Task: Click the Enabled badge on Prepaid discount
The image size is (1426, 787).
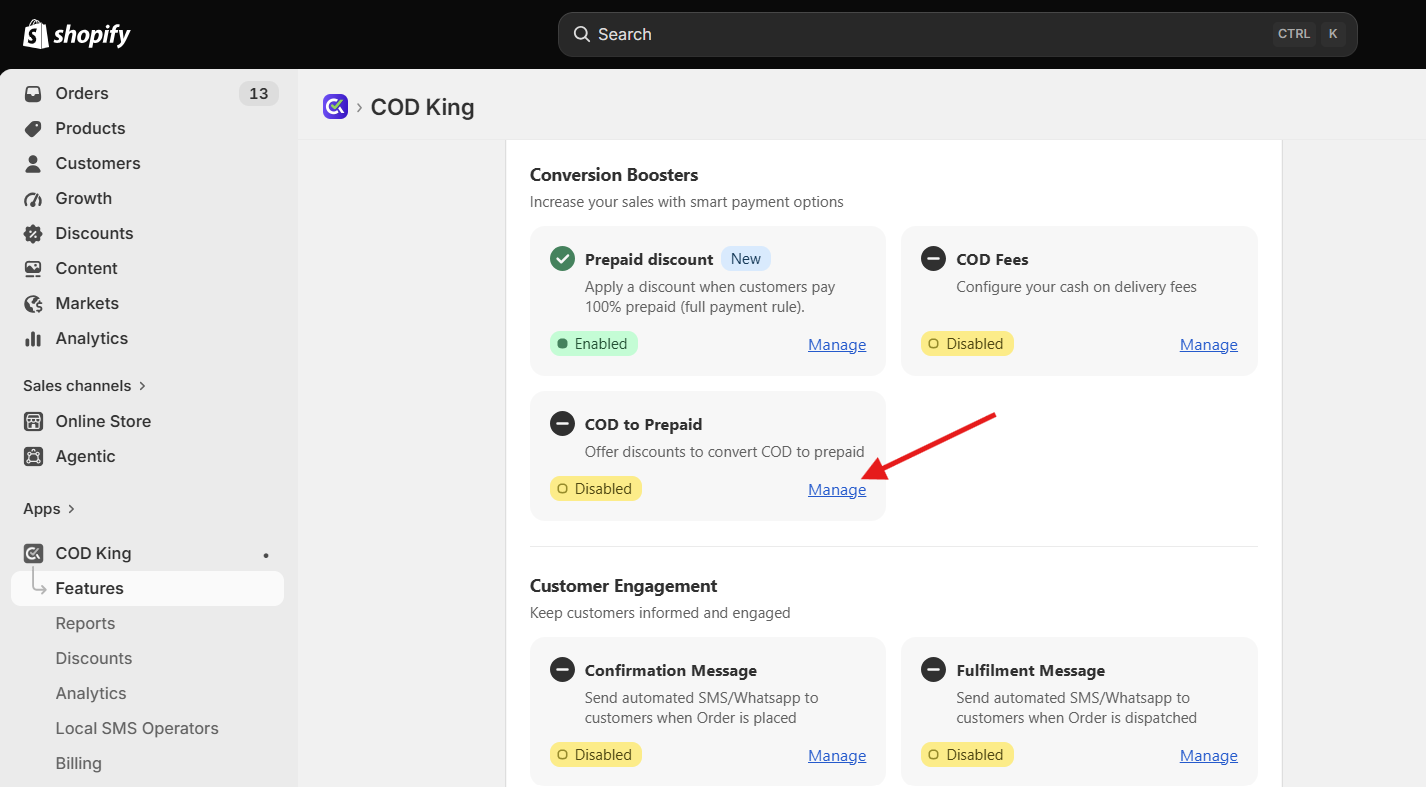Action: click(x=594, y=344)
